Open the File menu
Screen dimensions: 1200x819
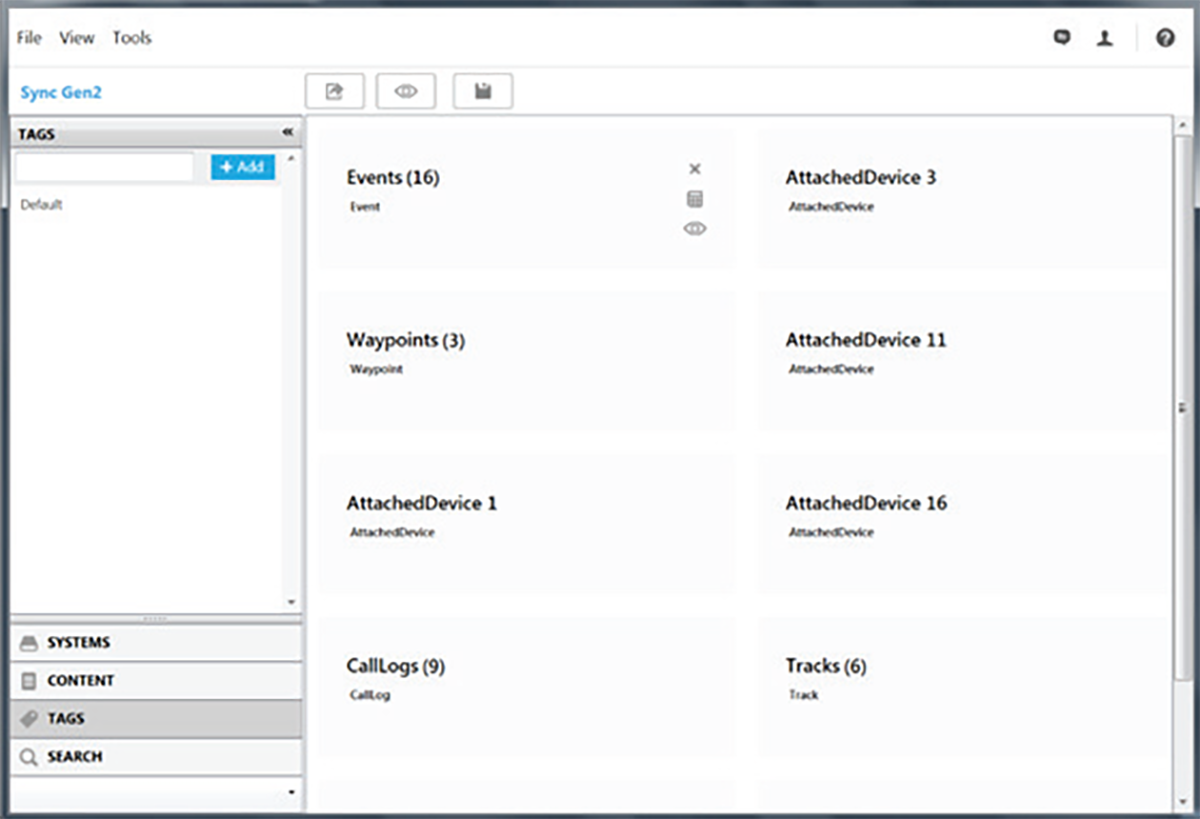pyautogui.click(x=29, y=38)
